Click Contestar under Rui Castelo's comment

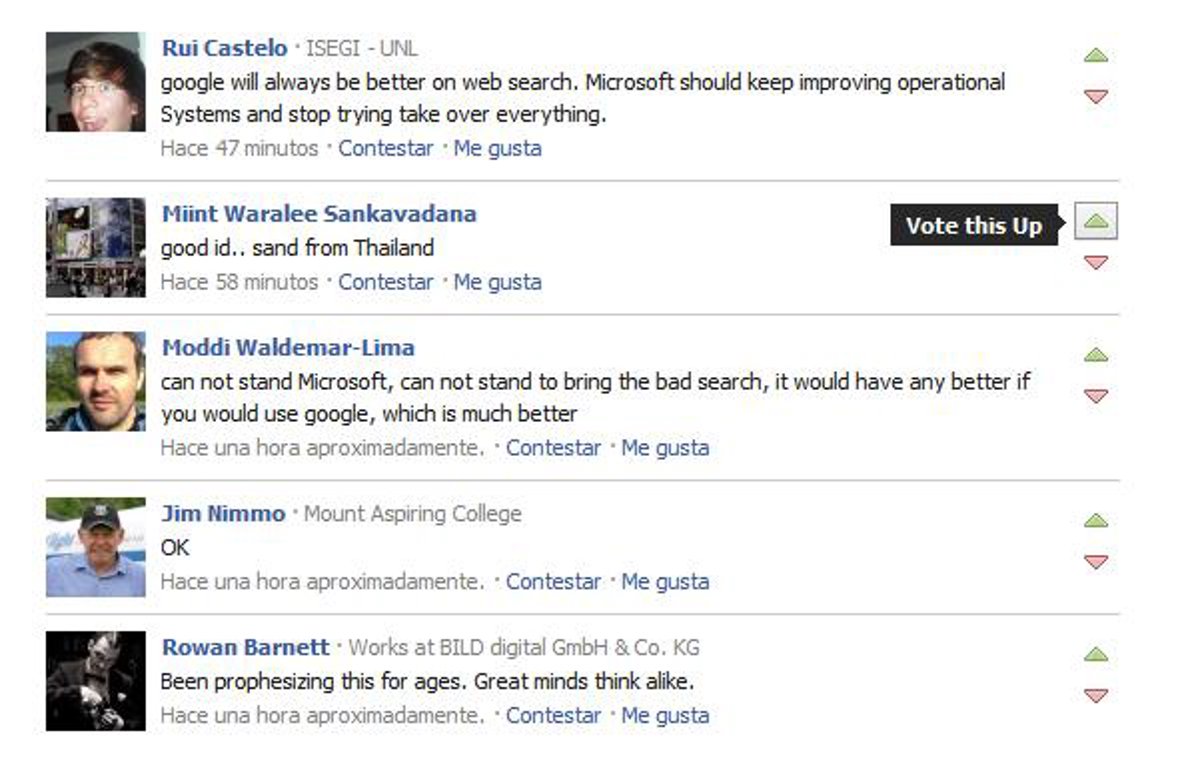coord(385,148)
